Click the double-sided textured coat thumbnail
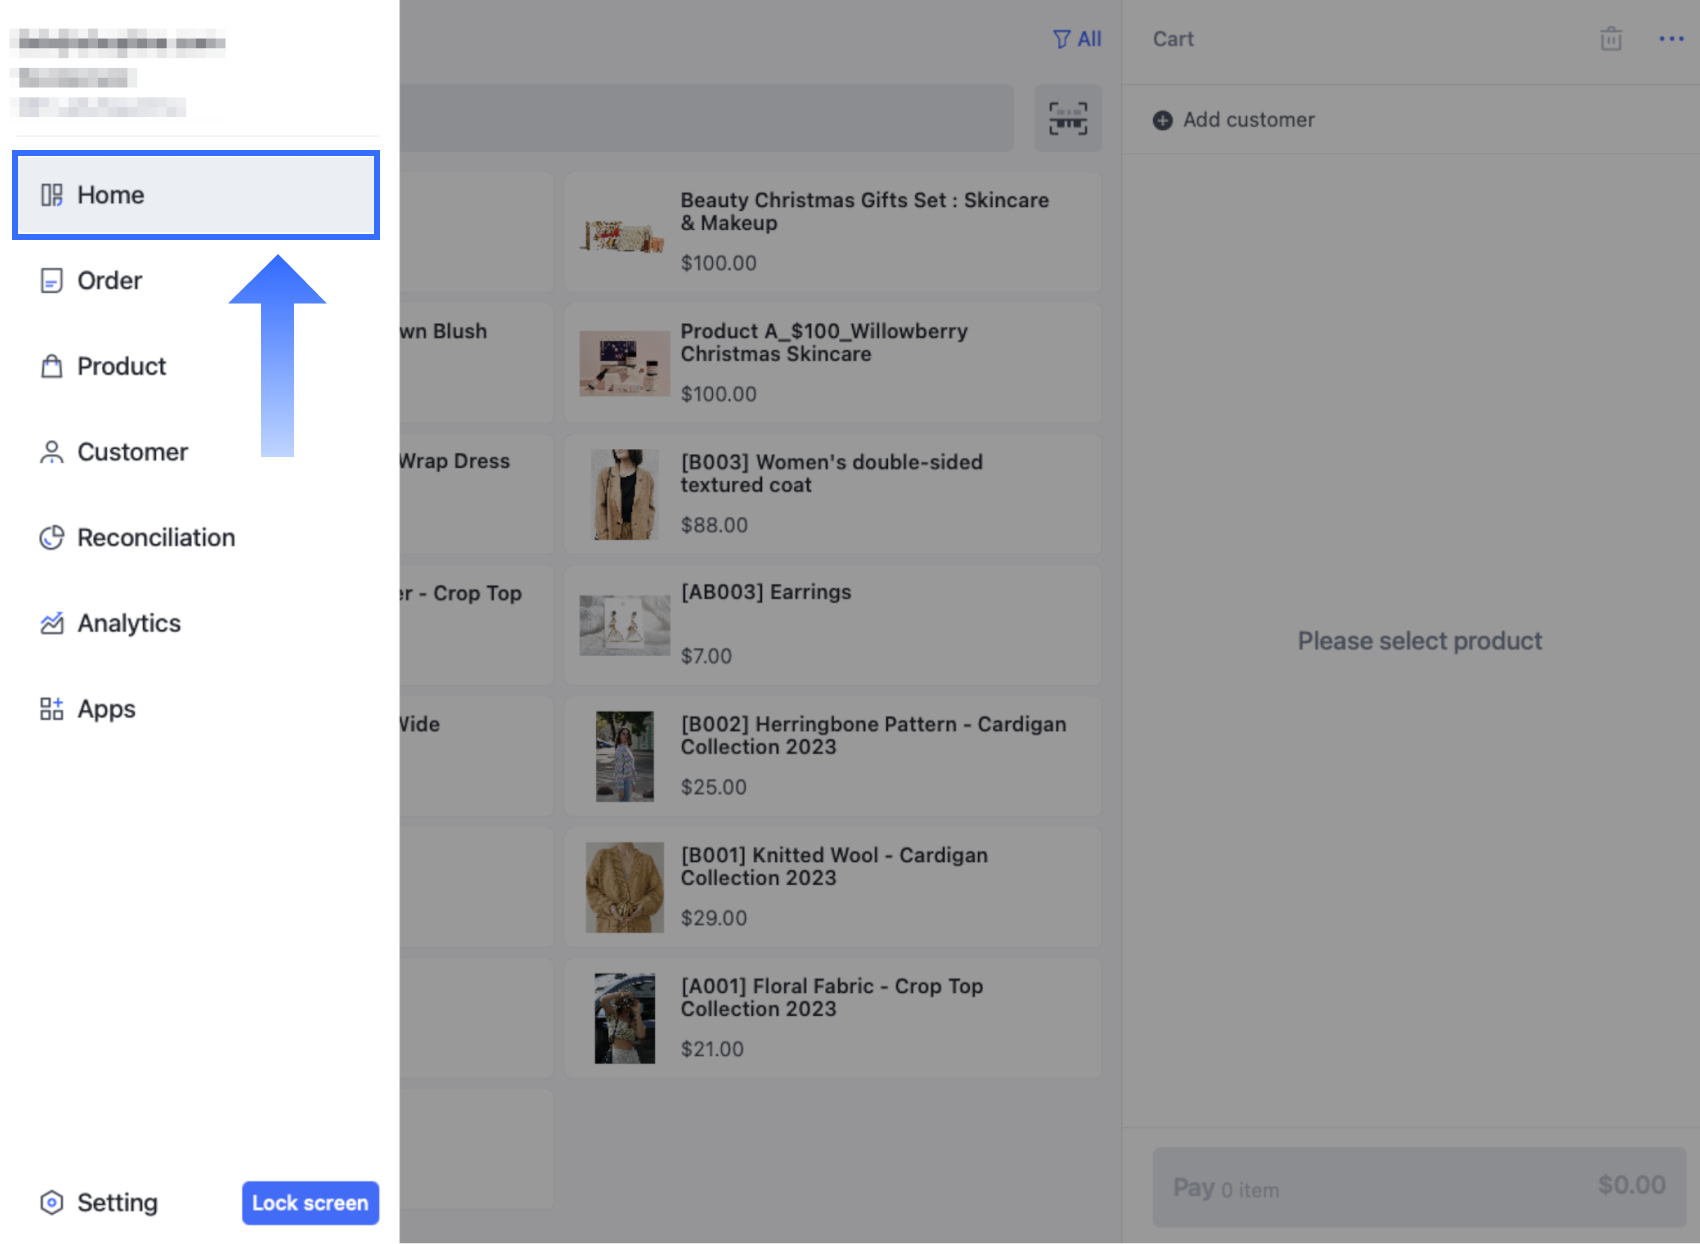1700x1244 pixels. point(625,494)
